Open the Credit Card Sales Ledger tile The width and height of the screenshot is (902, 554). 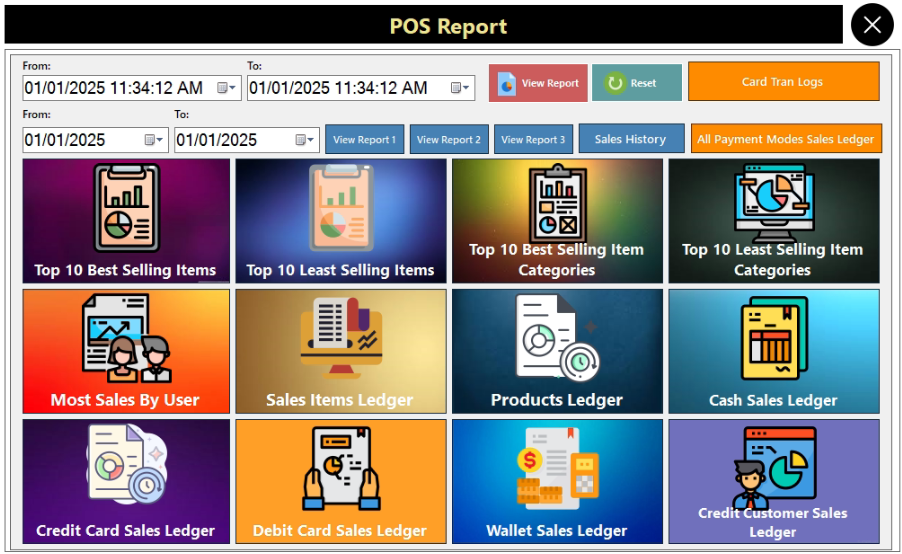pyautogui.click(x=126, y=482)
